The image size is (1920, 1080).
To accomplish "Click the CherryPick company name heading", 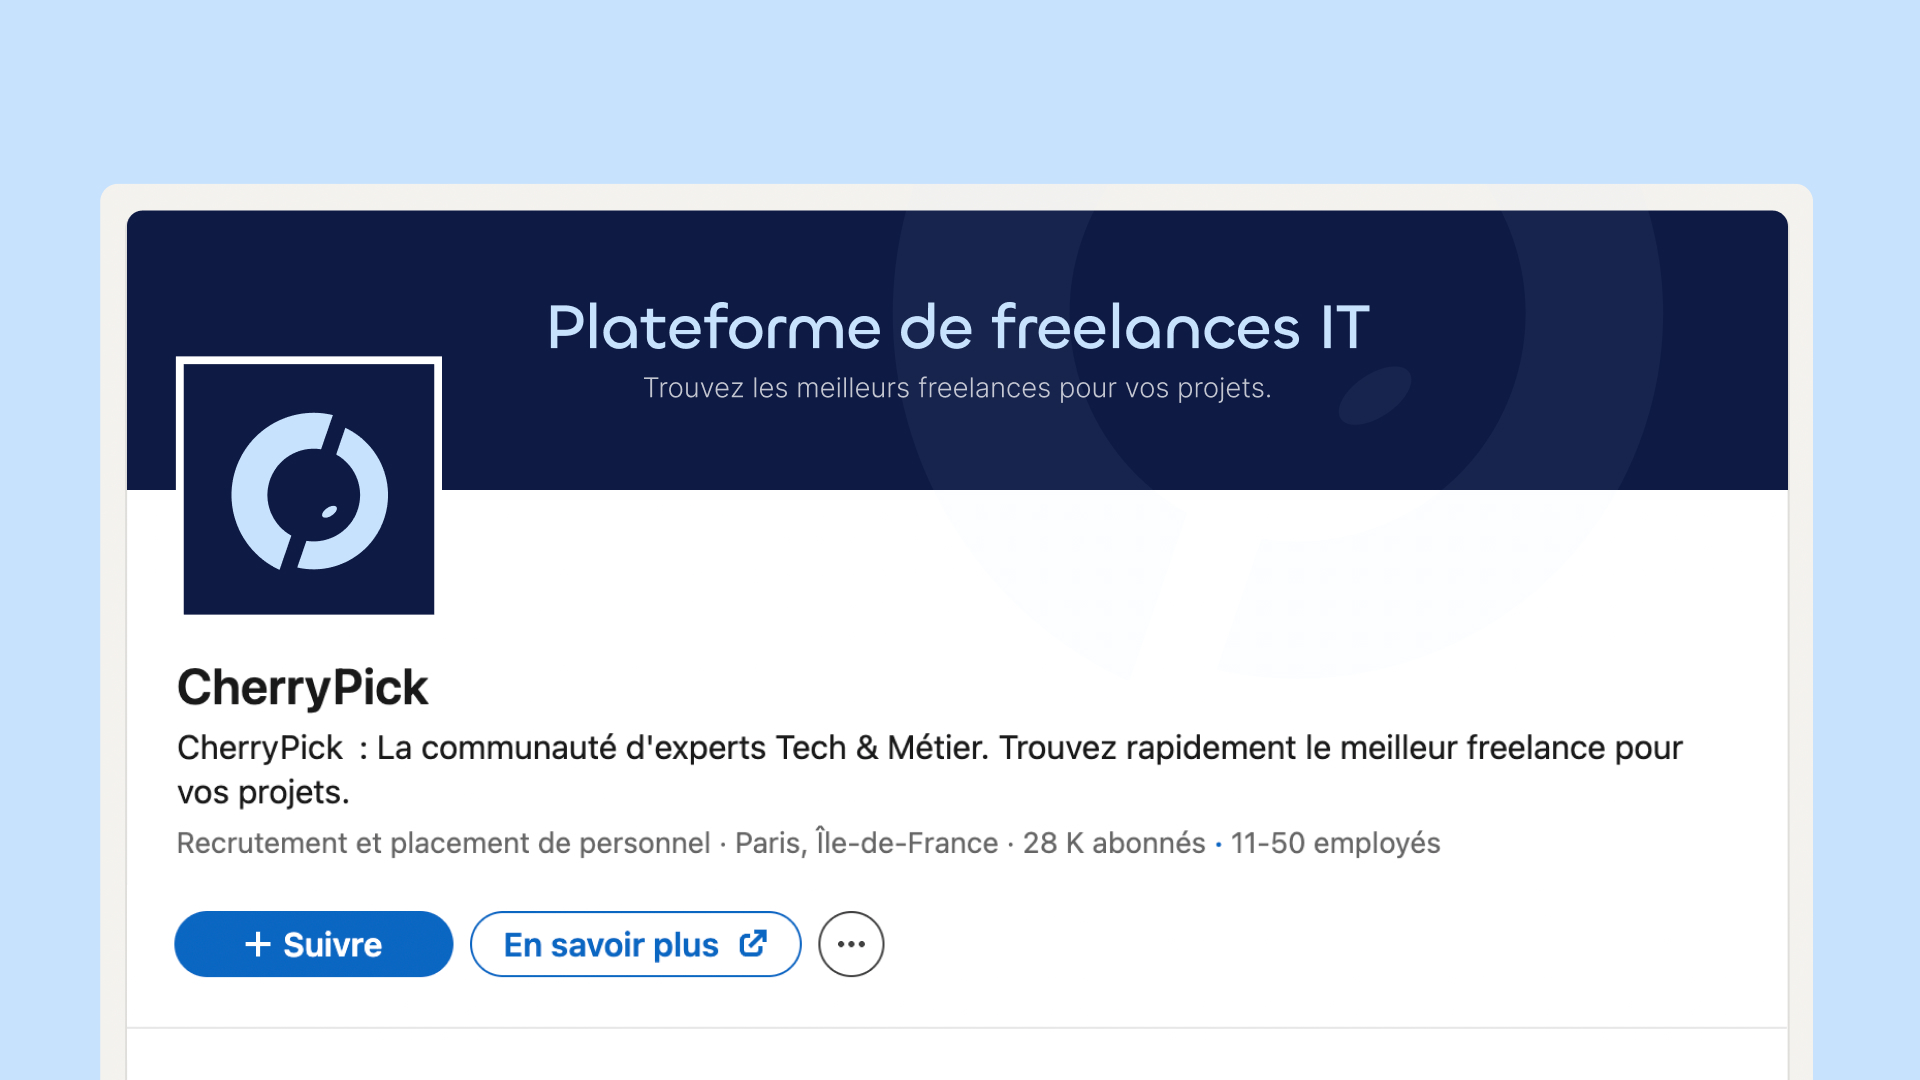I will click(302, 687).
